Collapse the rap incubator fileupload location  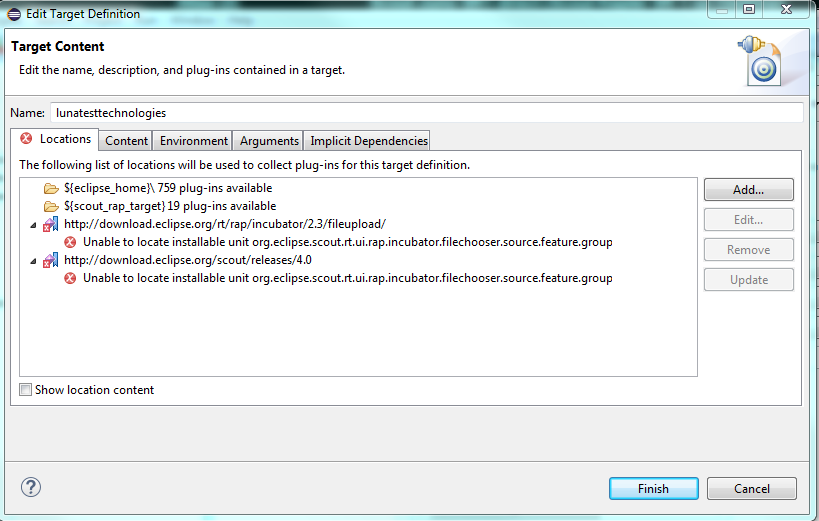33,225
